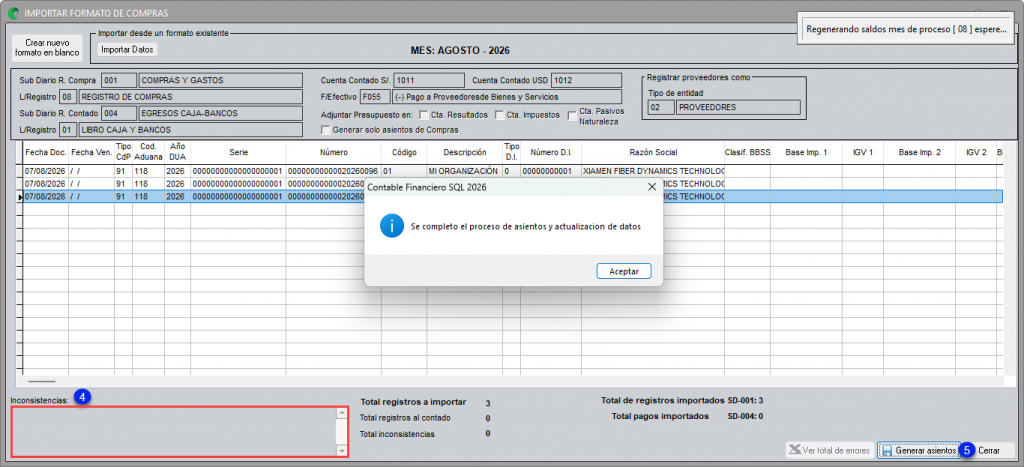
Task: Click the Año DUA column header
Action: [178, 152]
